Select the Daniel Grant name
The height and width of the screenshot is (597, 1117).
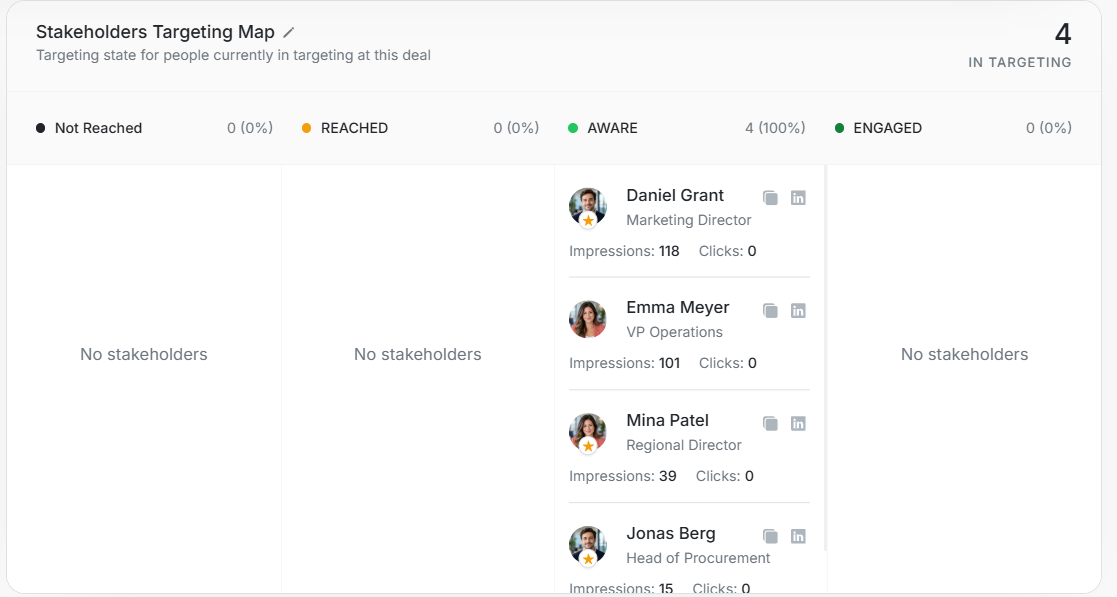[x=675, y=195]
